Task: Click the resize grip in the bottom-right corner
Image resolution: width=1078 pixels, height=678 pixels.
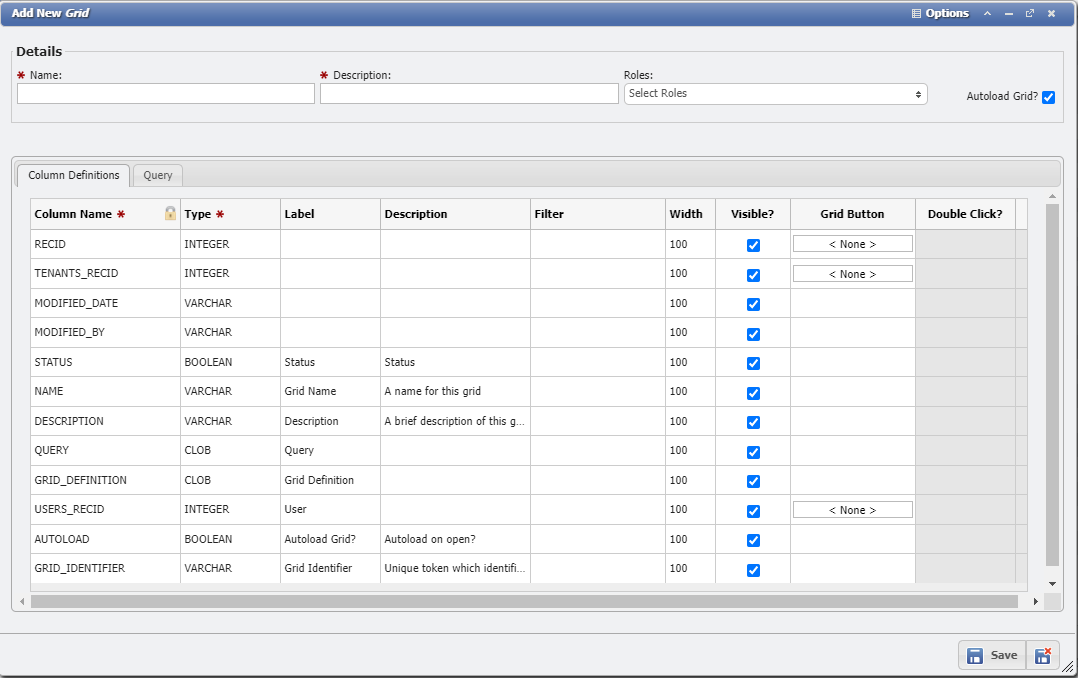Action: point(1068,668)
